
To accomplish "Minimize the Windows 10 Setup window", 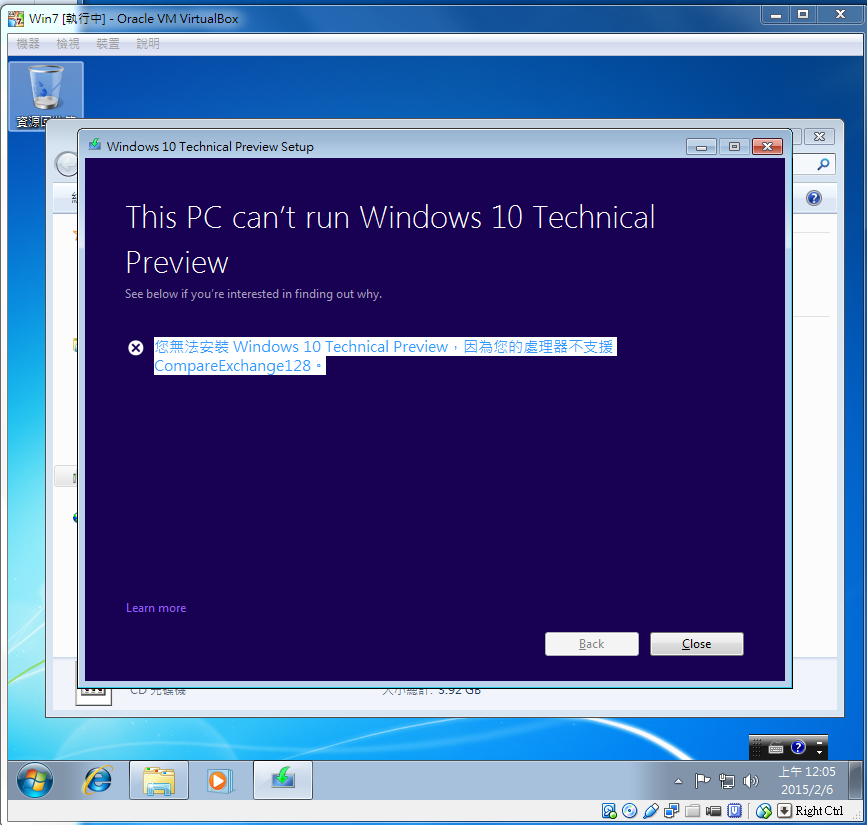I will coord(702,147).
